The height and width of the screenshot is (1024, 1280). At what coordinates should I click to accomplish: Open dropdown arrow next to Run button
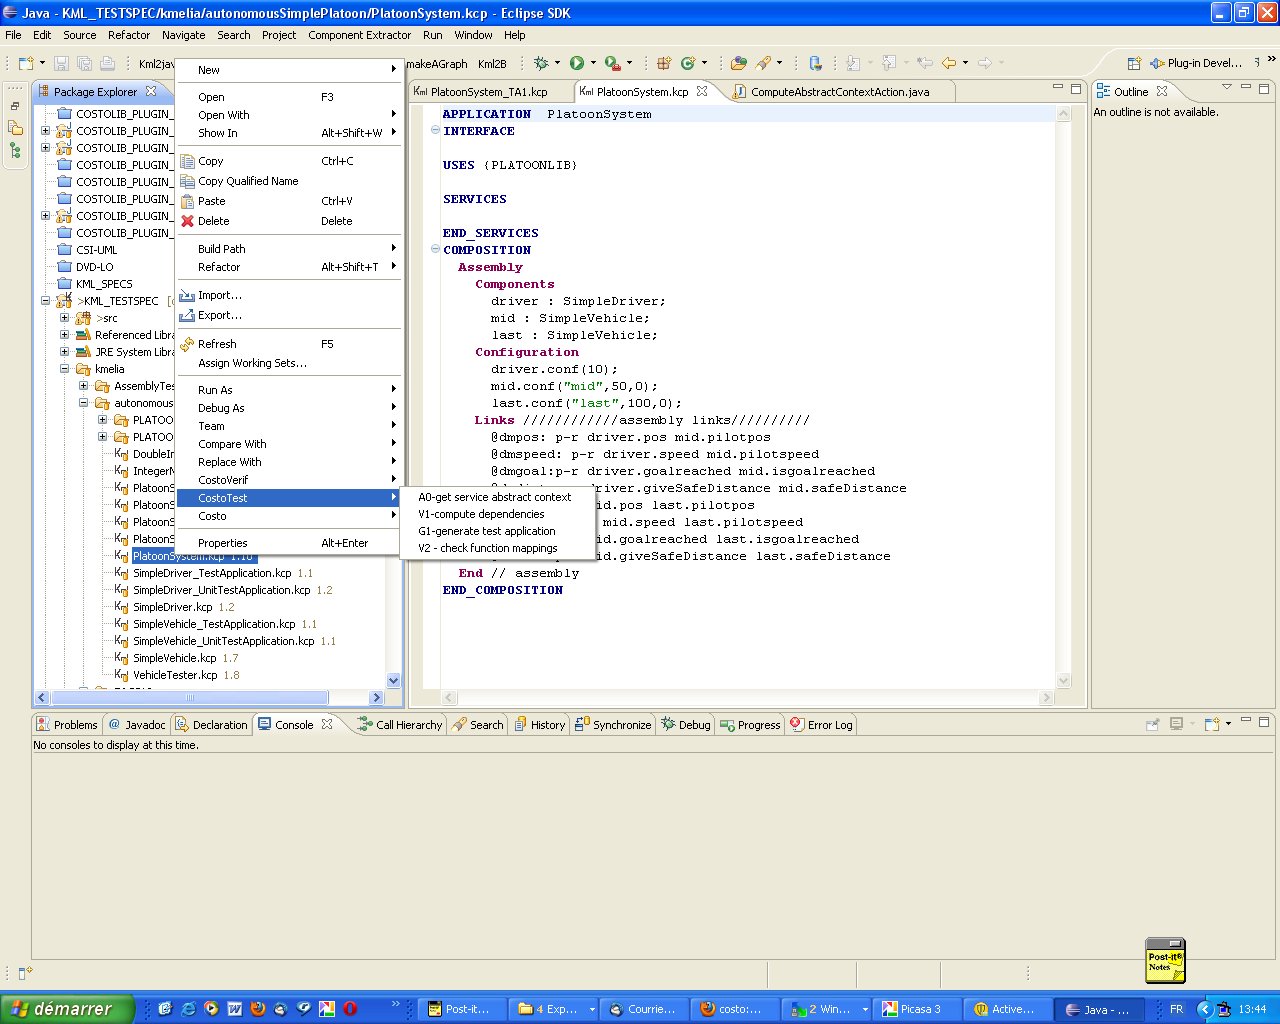tap(593, 63)
